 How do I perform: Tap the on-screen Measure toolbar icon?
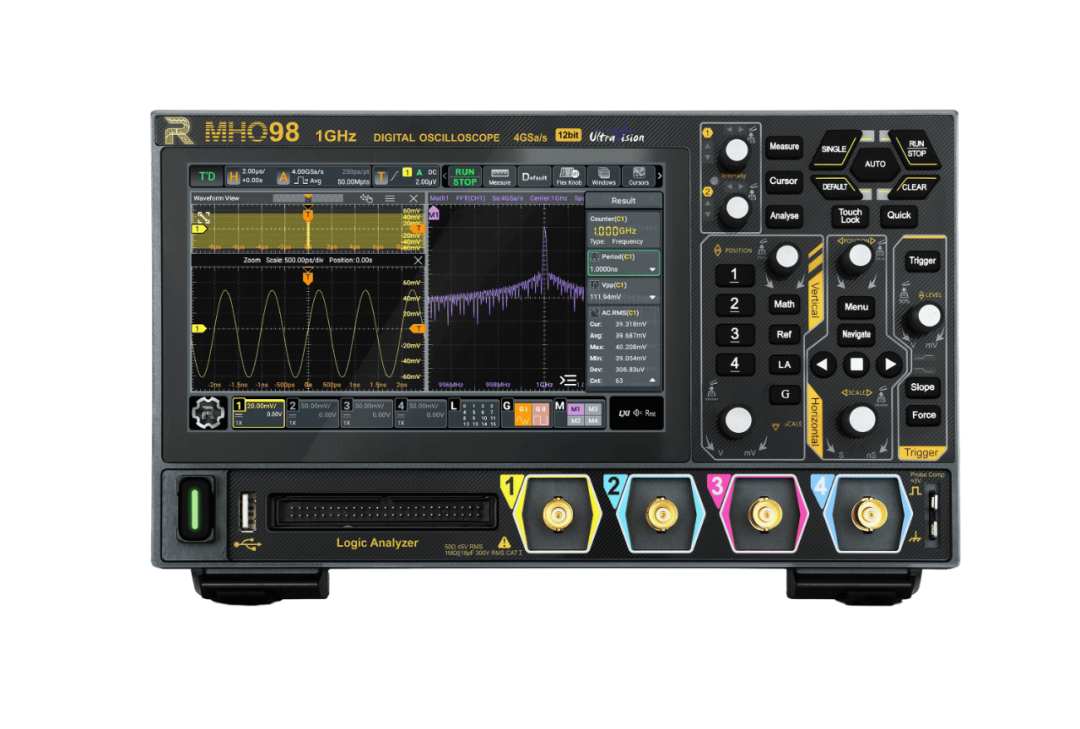point(499,176)
